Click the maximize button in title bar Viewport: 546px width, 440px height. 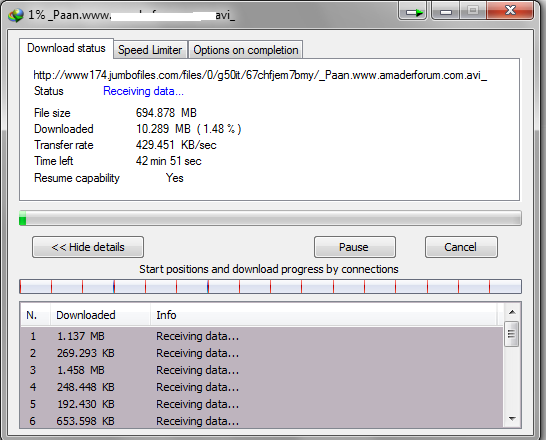(x=473, y=11)
